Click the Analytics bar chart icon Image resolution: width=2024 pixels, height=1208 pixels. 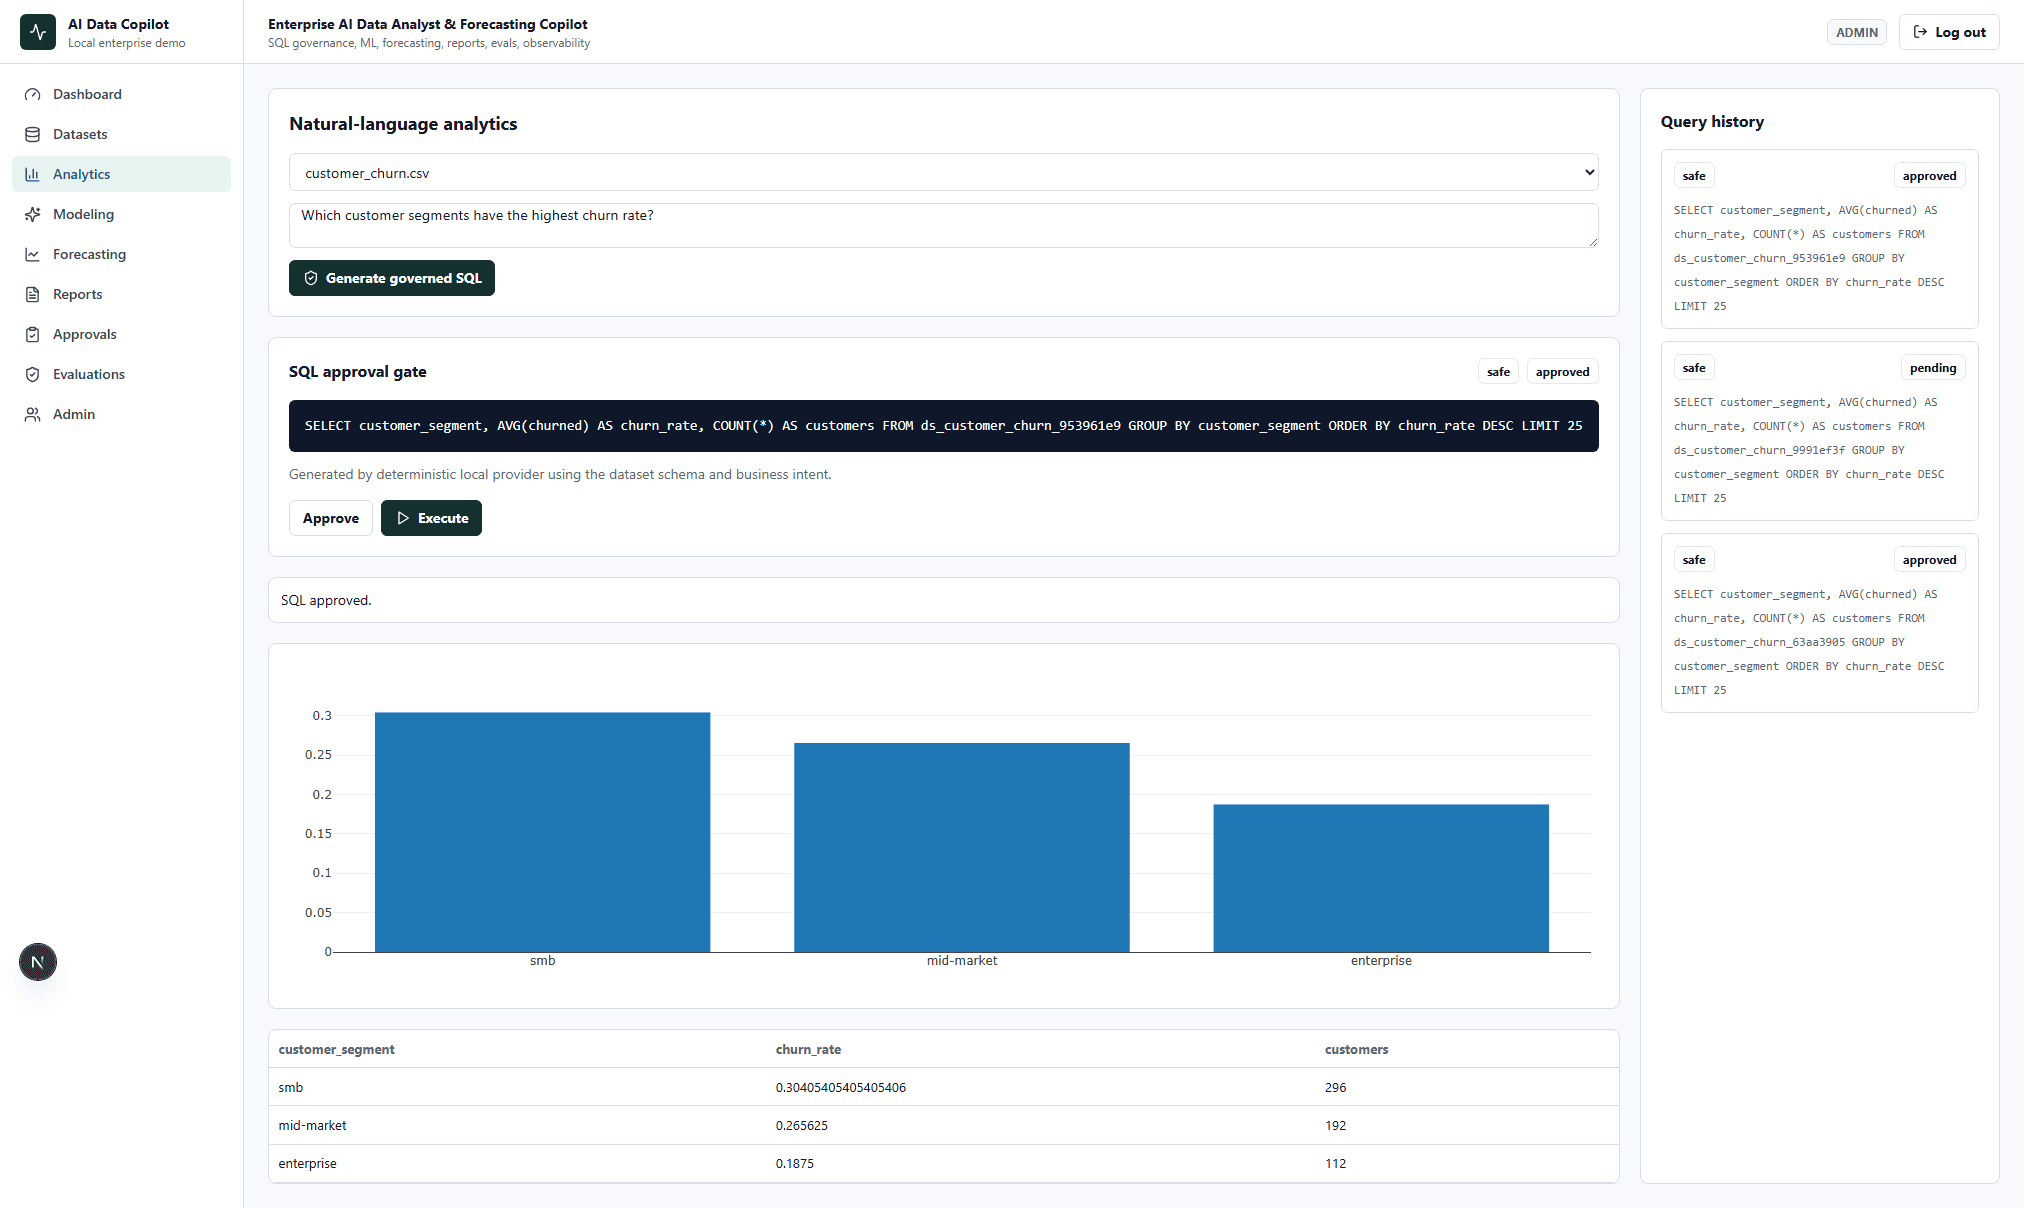(32, 174)
